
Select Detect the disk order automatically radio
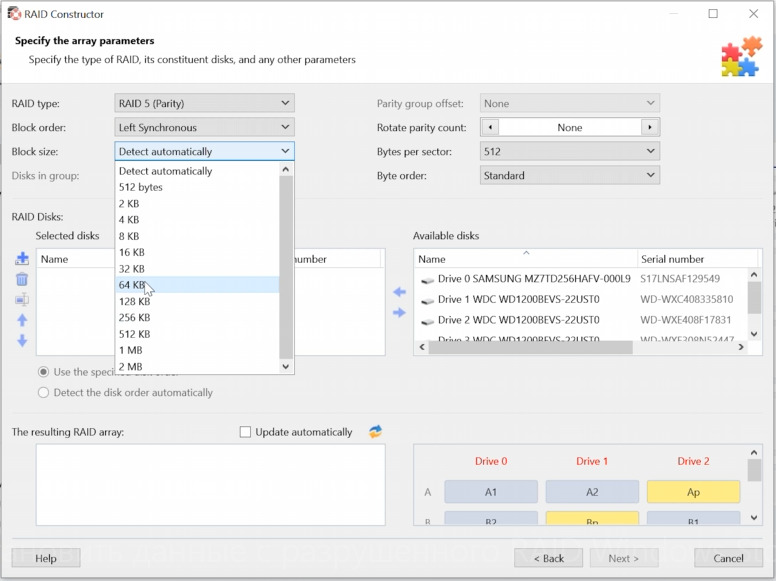pyautogui.click(x=44, y=392)
